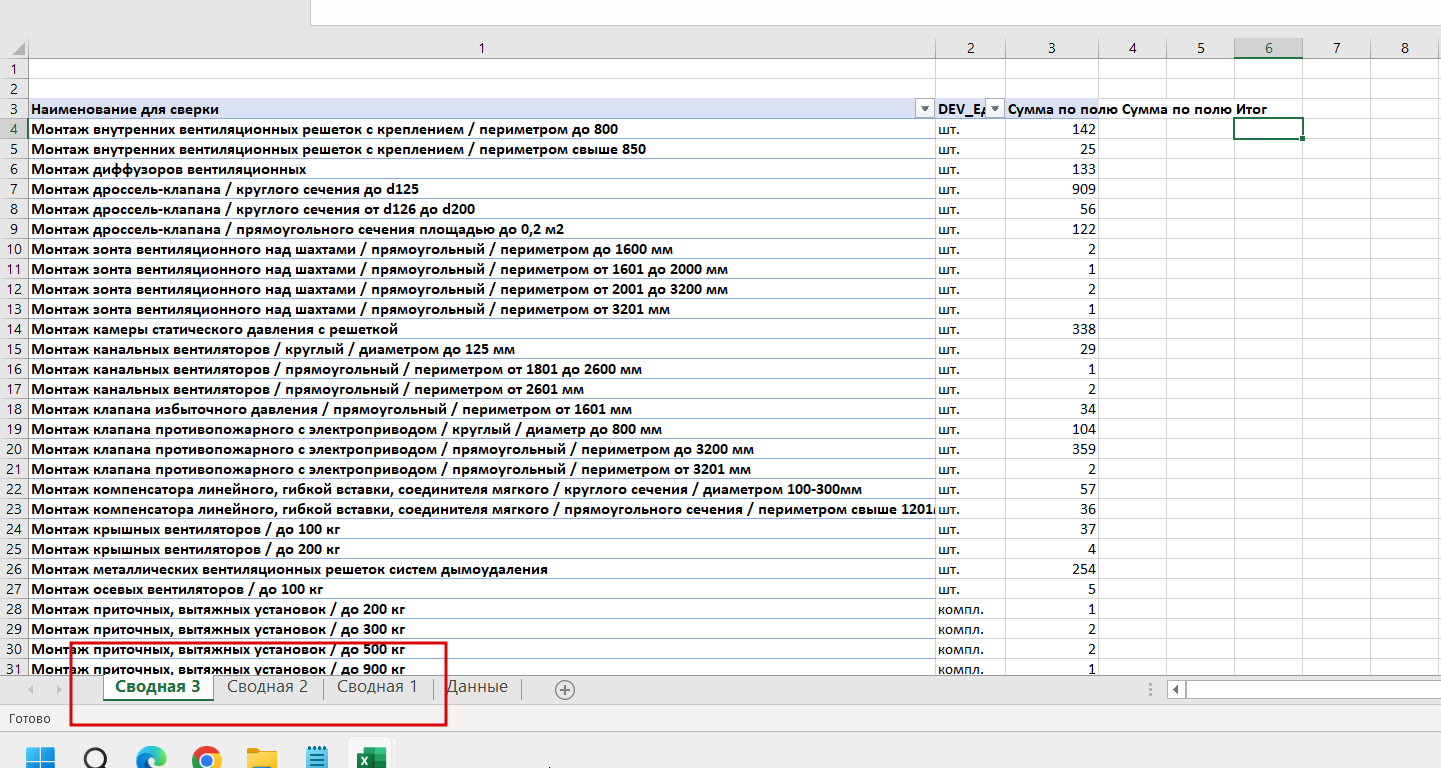
Task: Click the Готово status bar indicator
Action: (29, 718)
